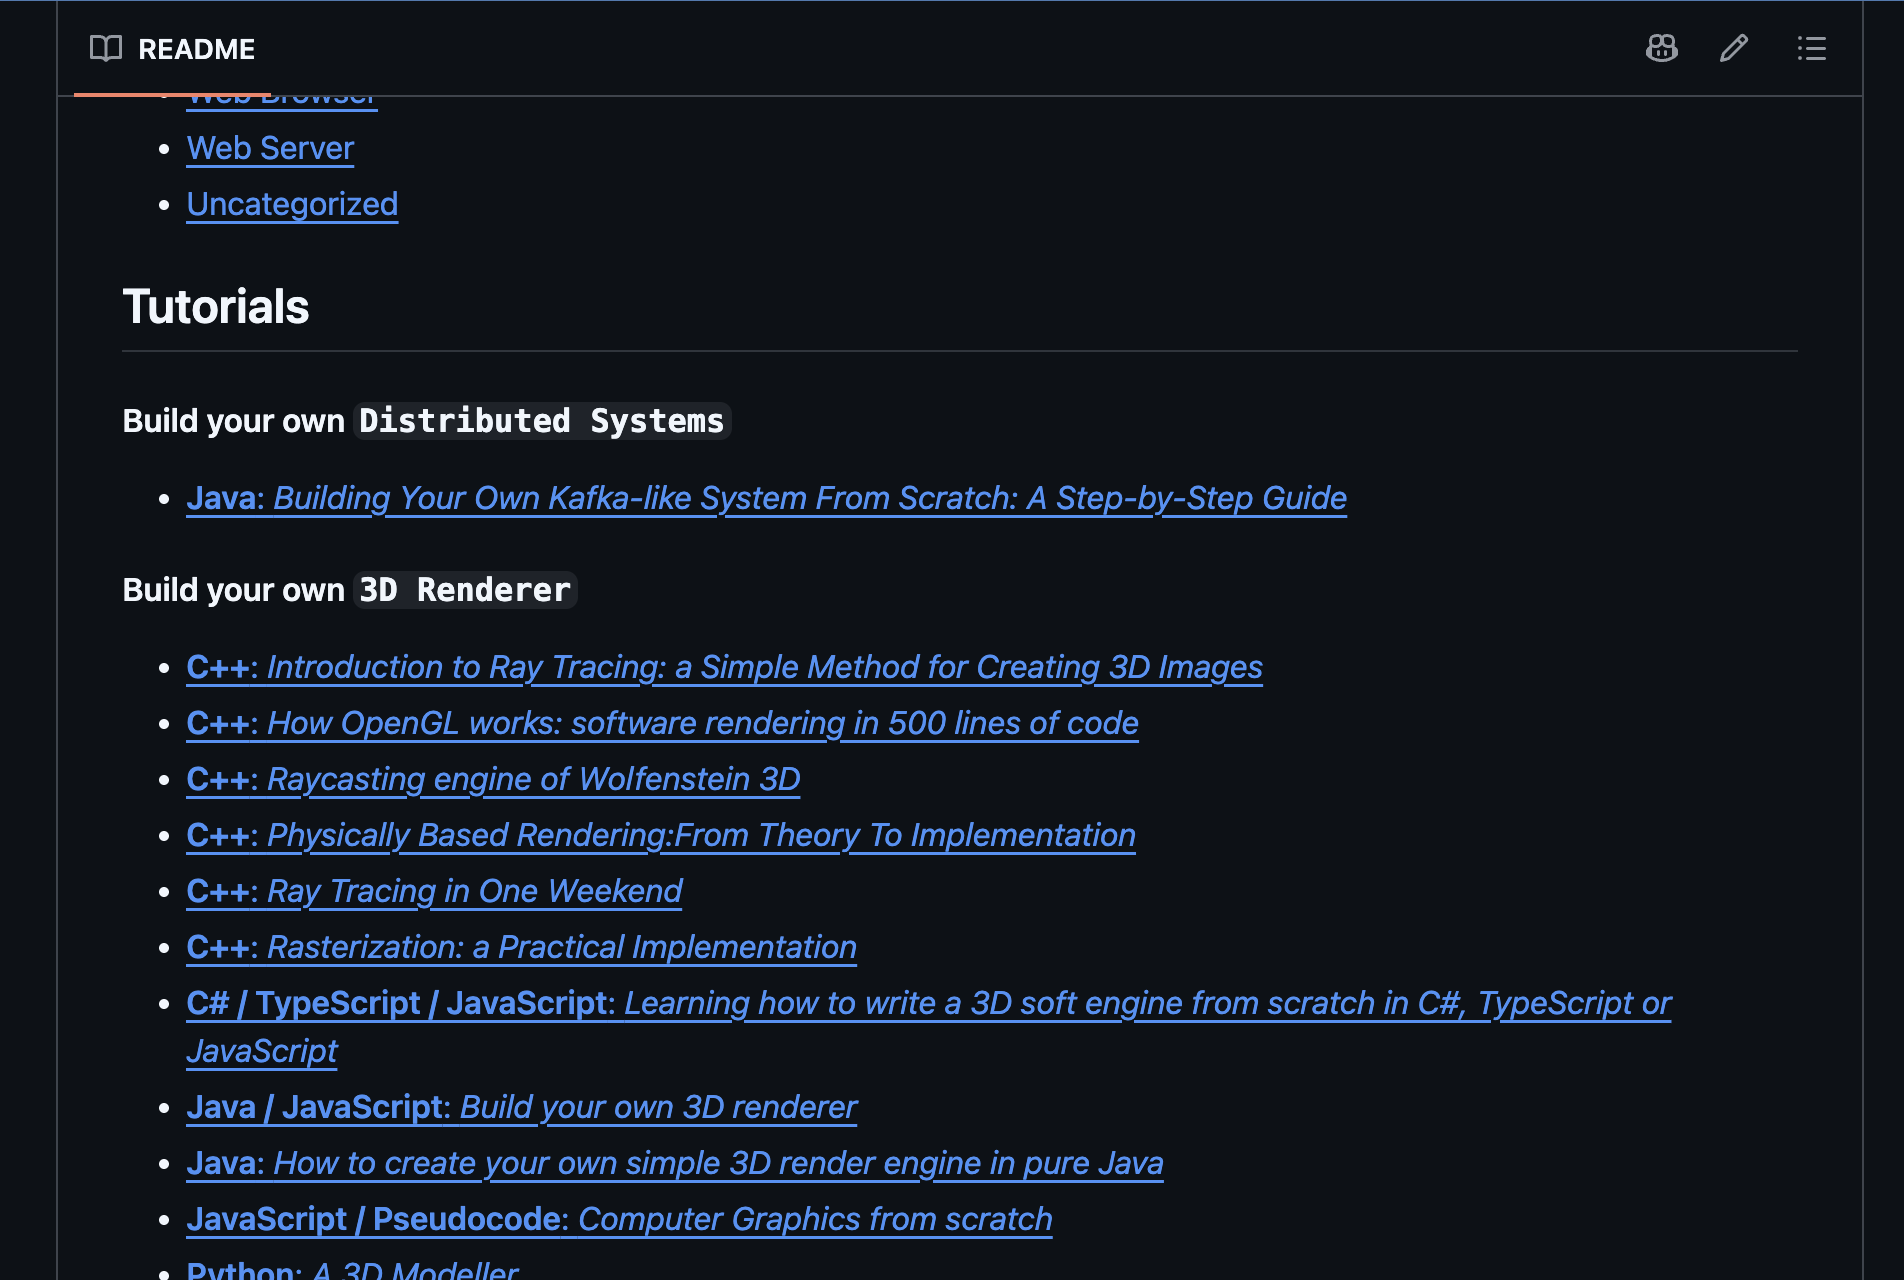Screen dimensions: 1904x1280
Task: Open How OpenGL works link
Action: [662, 723]
